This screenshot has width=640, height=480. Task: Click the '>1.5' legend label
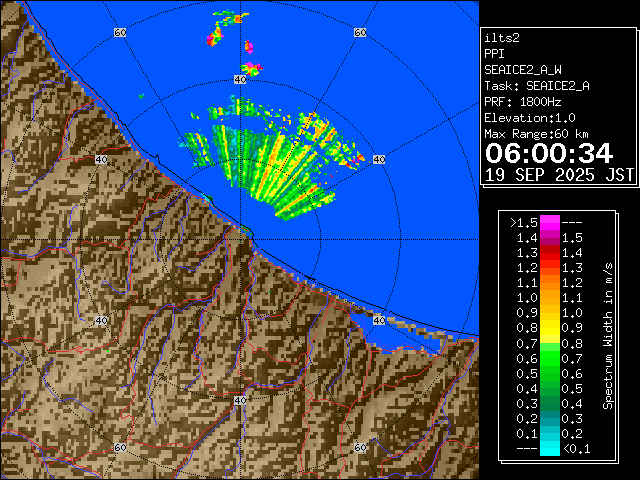click(x=521, y=222)
